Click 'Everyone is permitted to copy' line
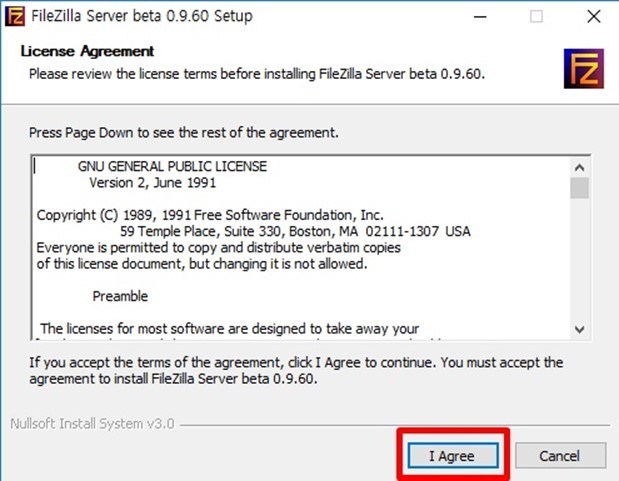 coord(218,248)
